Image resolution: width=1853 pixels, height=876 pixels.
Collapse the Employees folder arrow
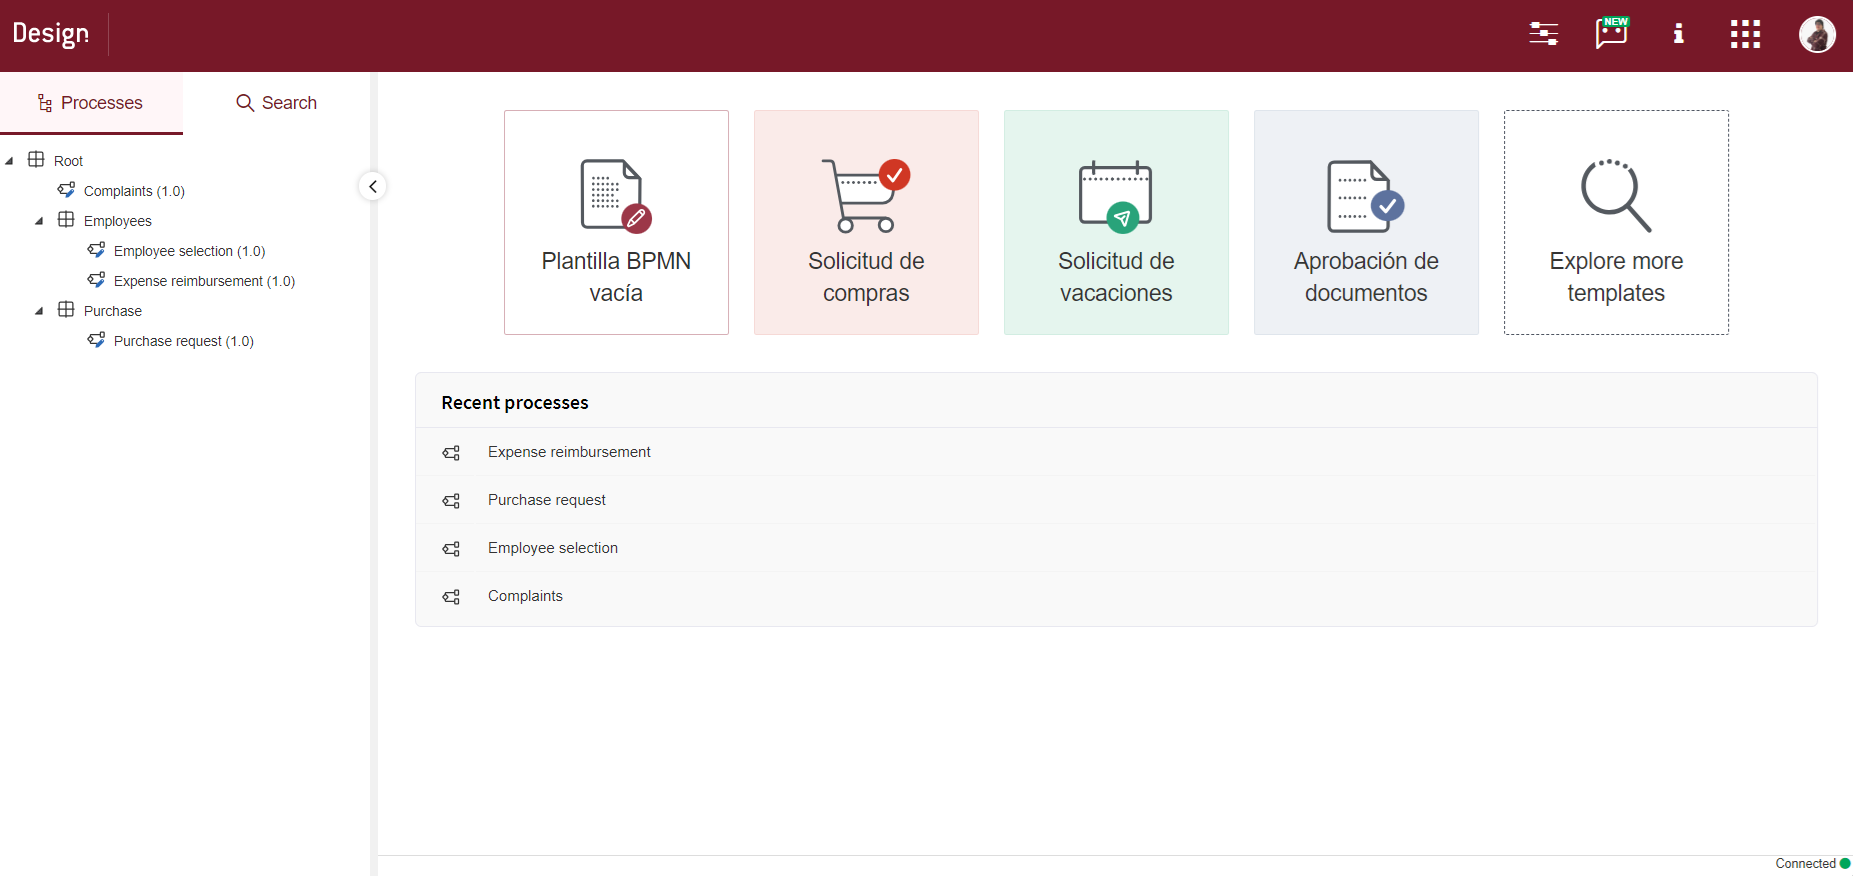coord(39,221)
